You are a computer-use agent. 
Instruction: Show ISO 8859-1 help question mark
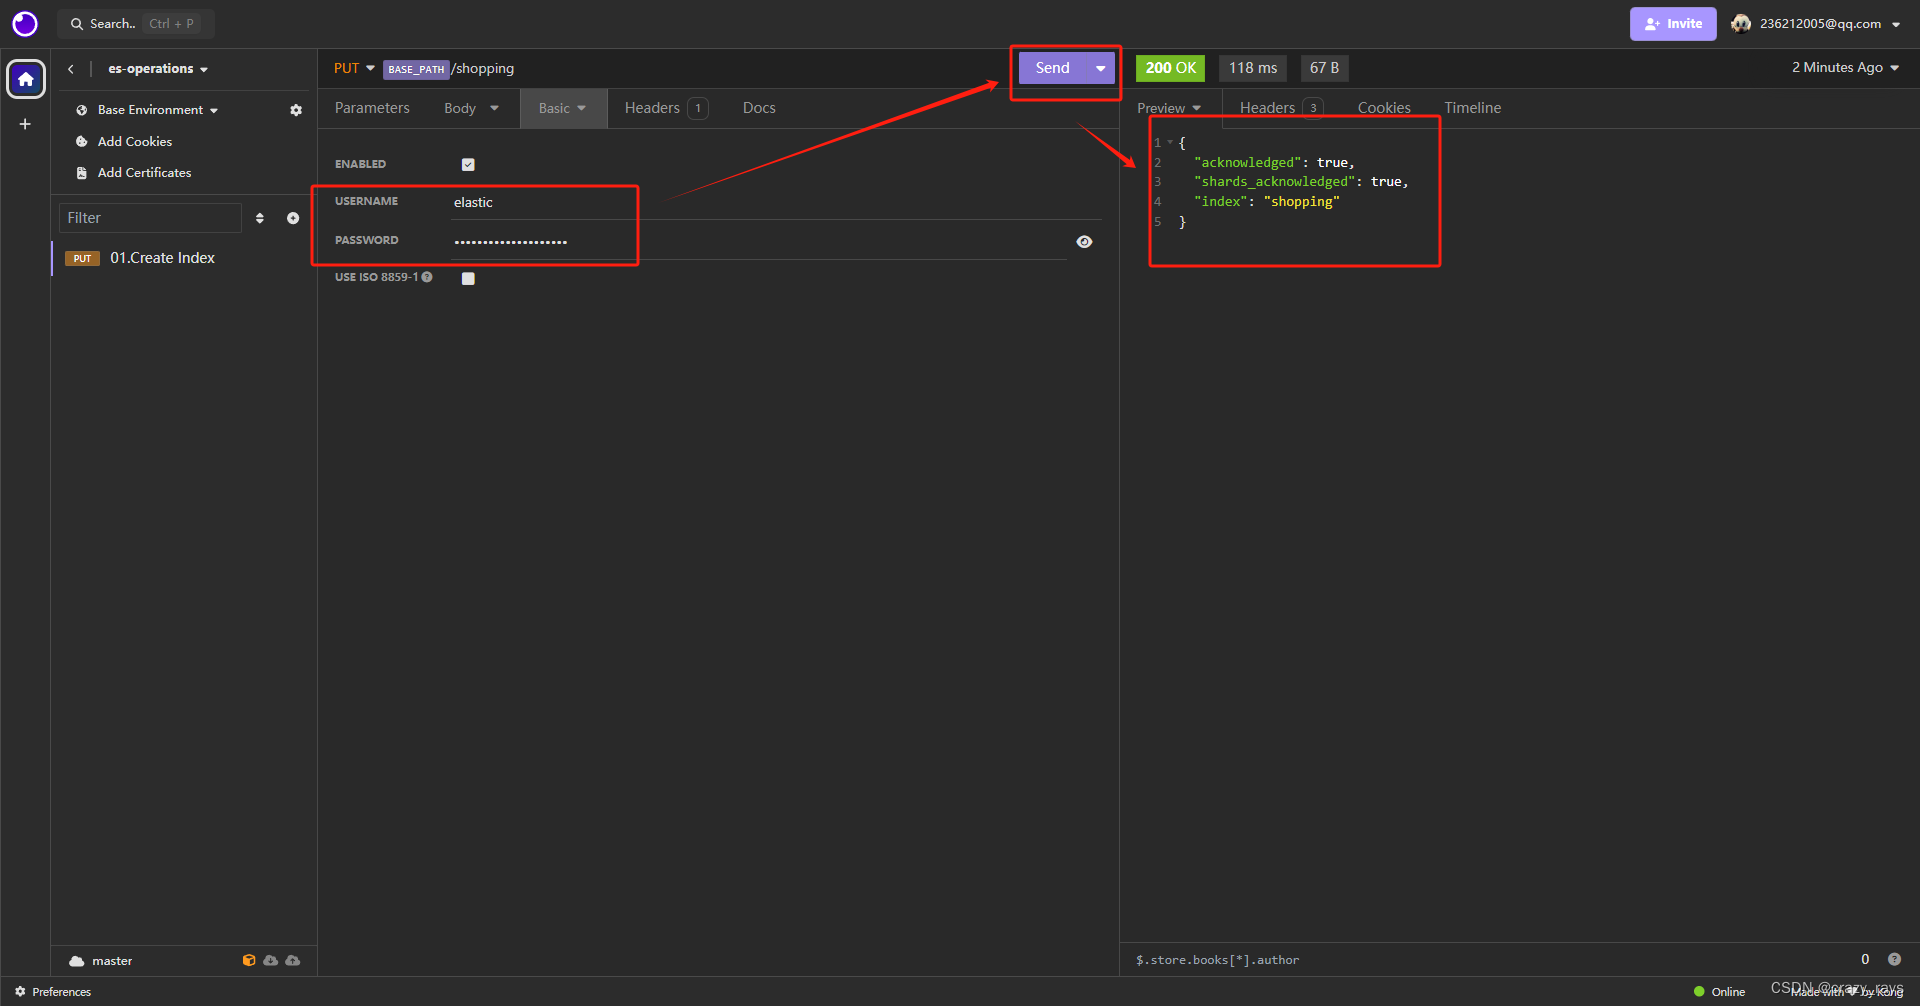427,277
